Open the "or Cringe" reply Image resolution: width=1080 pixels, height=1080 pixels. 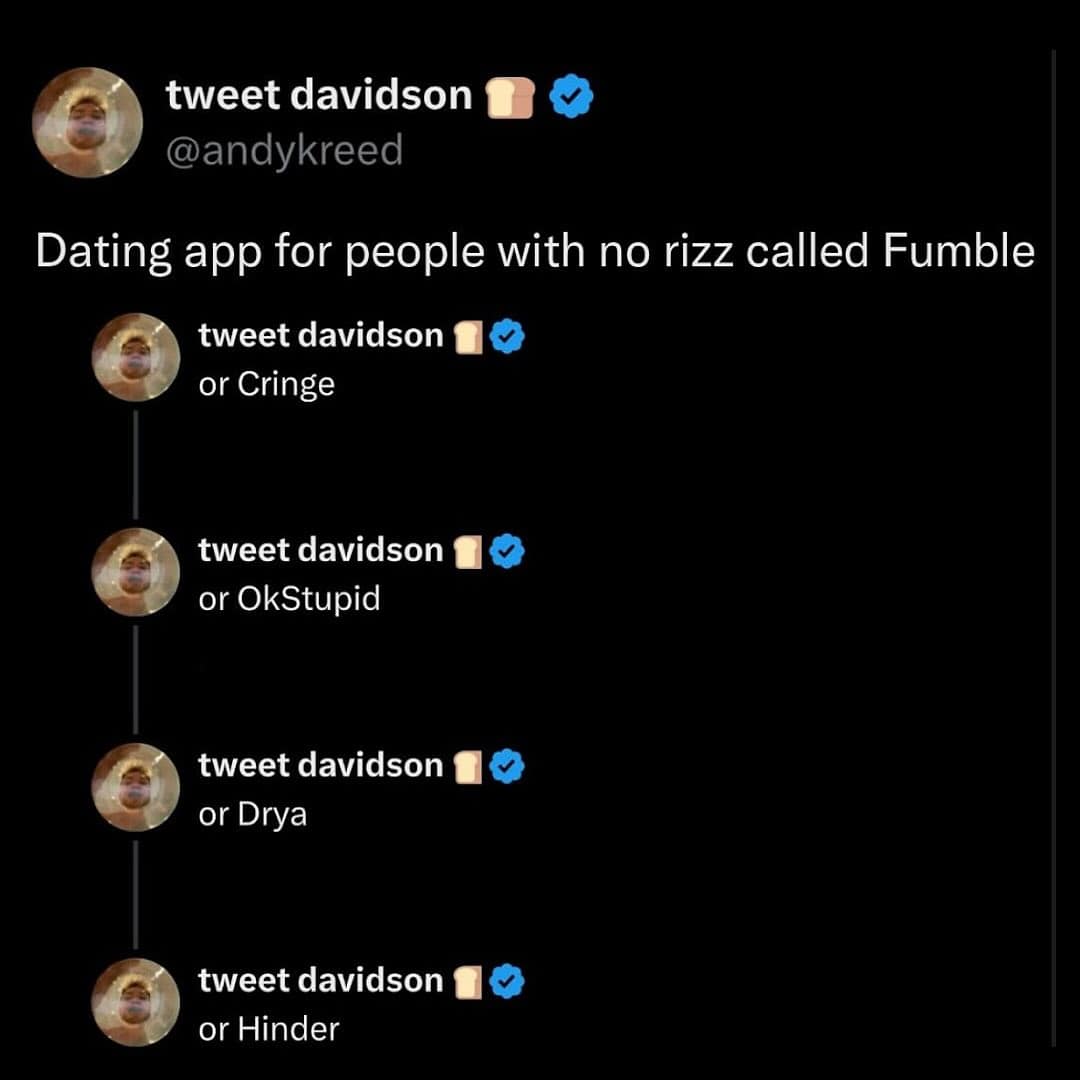point(267,385)
